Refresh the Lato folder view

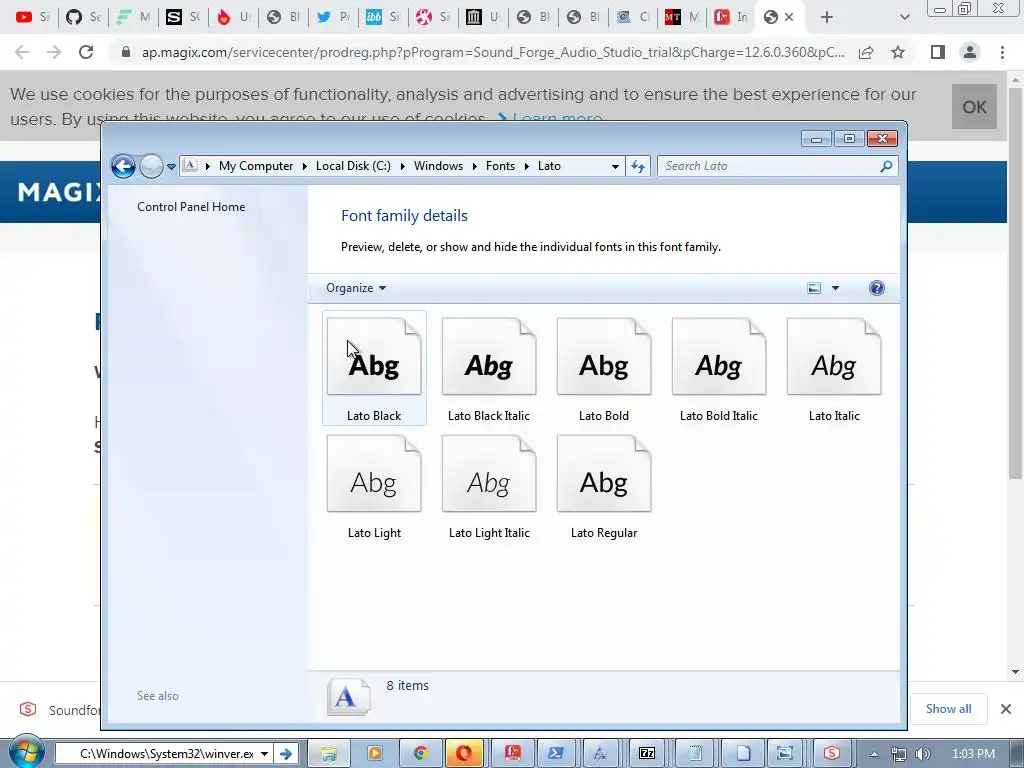[x=637, y=167]
